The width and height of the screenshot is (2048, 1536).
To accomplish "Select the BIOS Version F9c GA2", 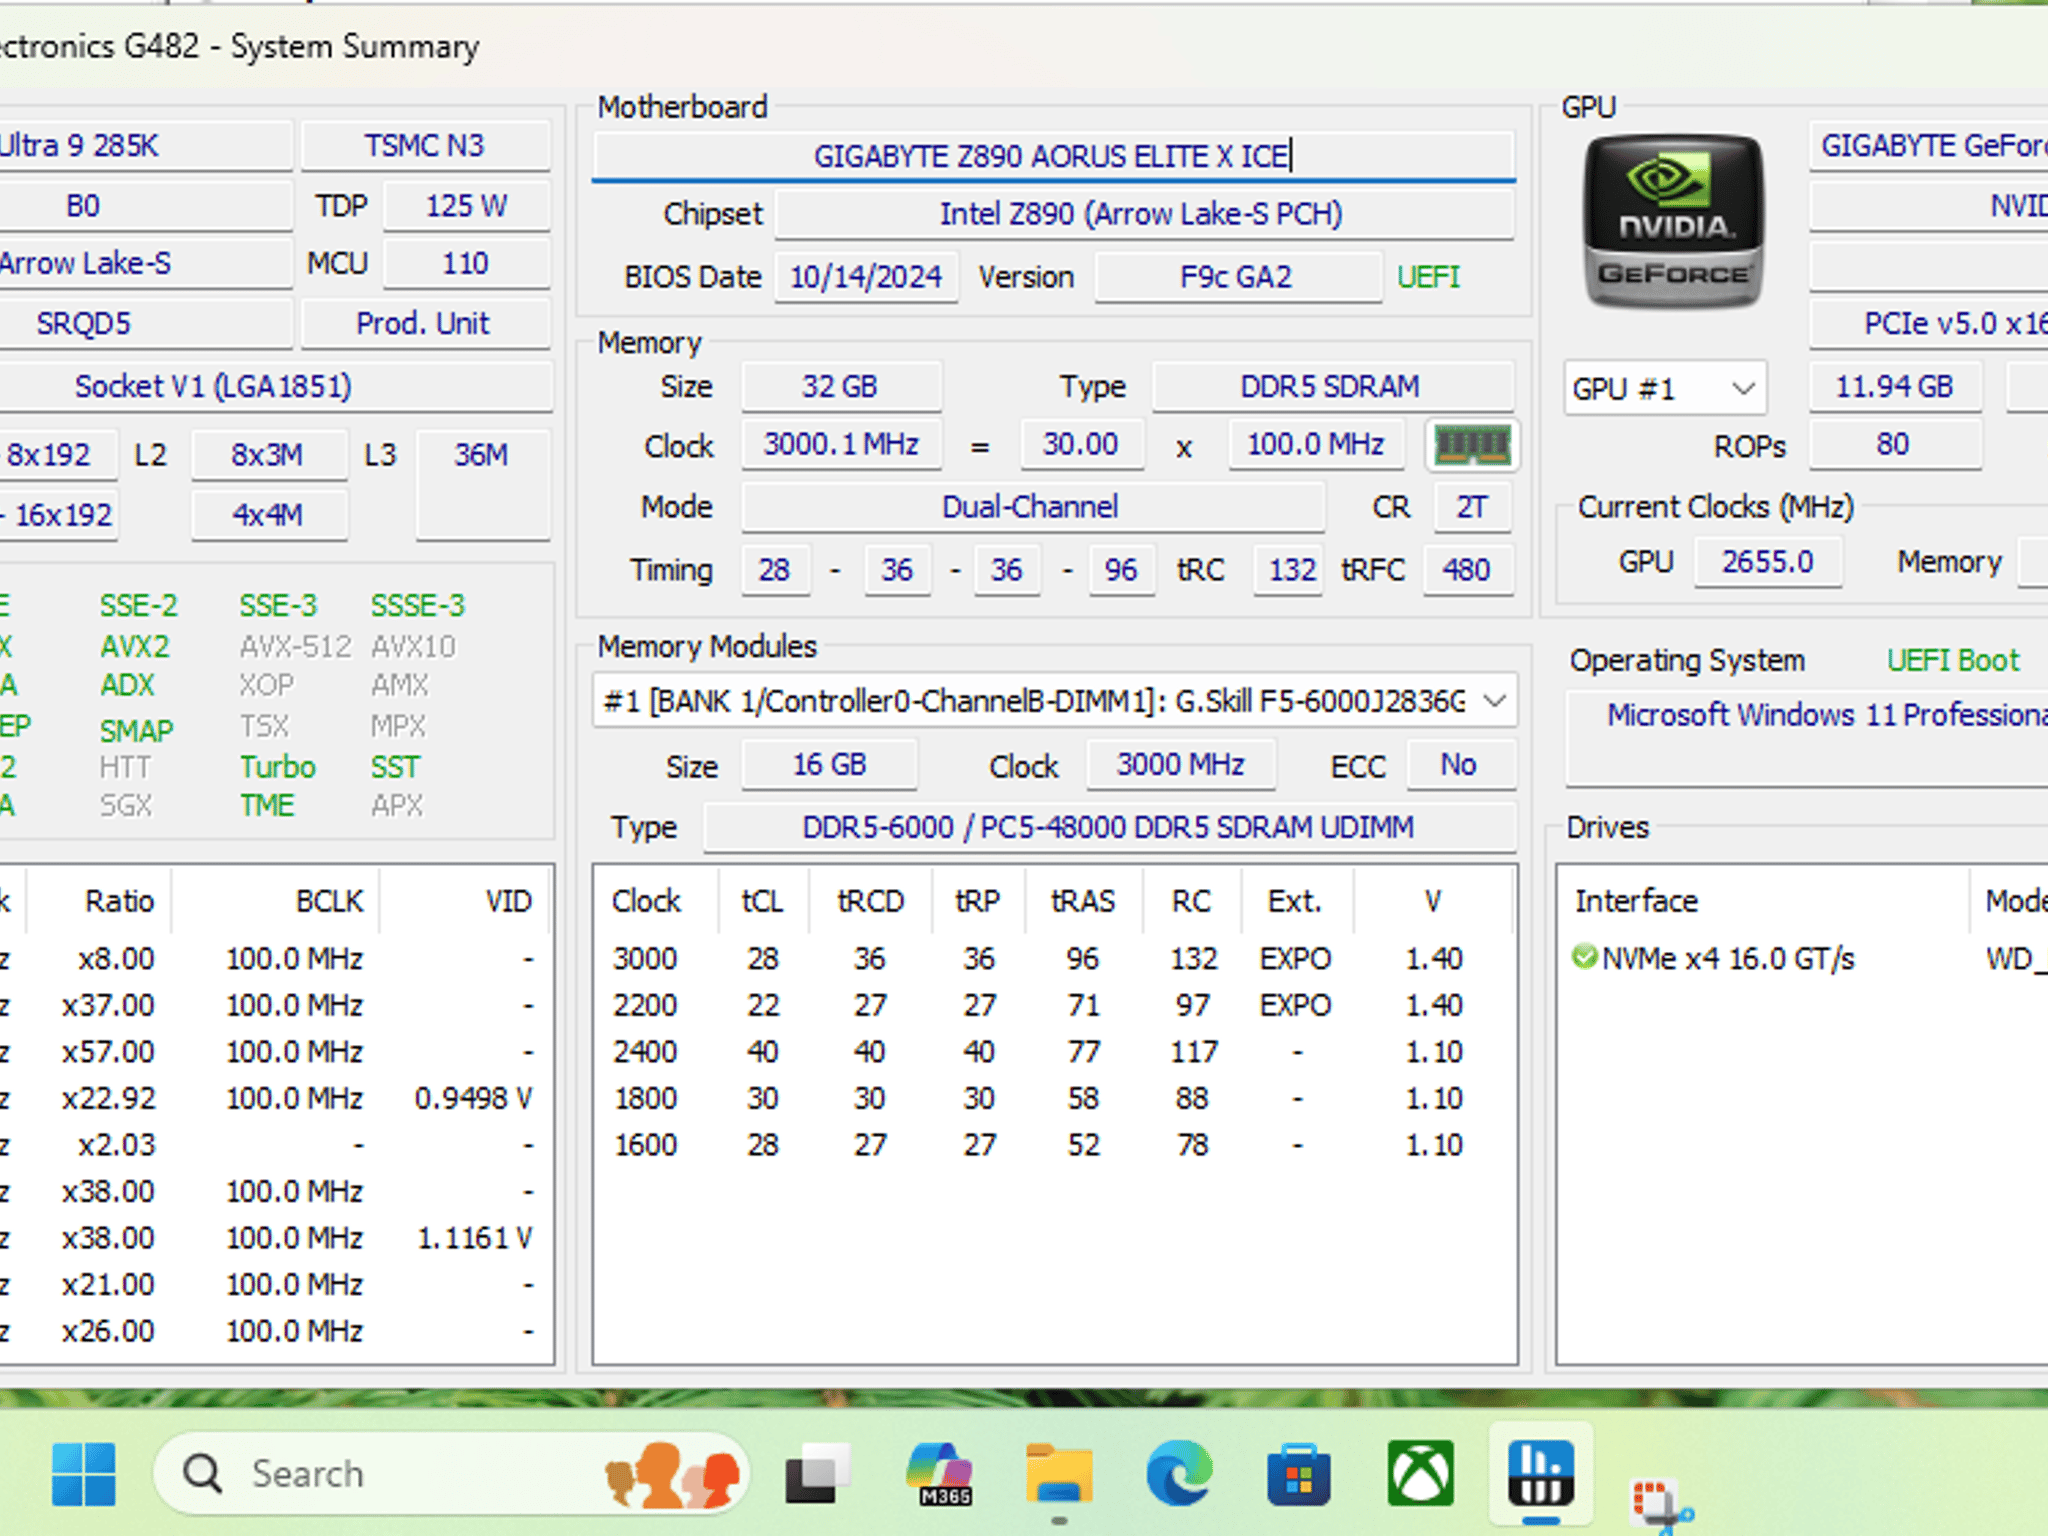I will (x=1237, y=276).
